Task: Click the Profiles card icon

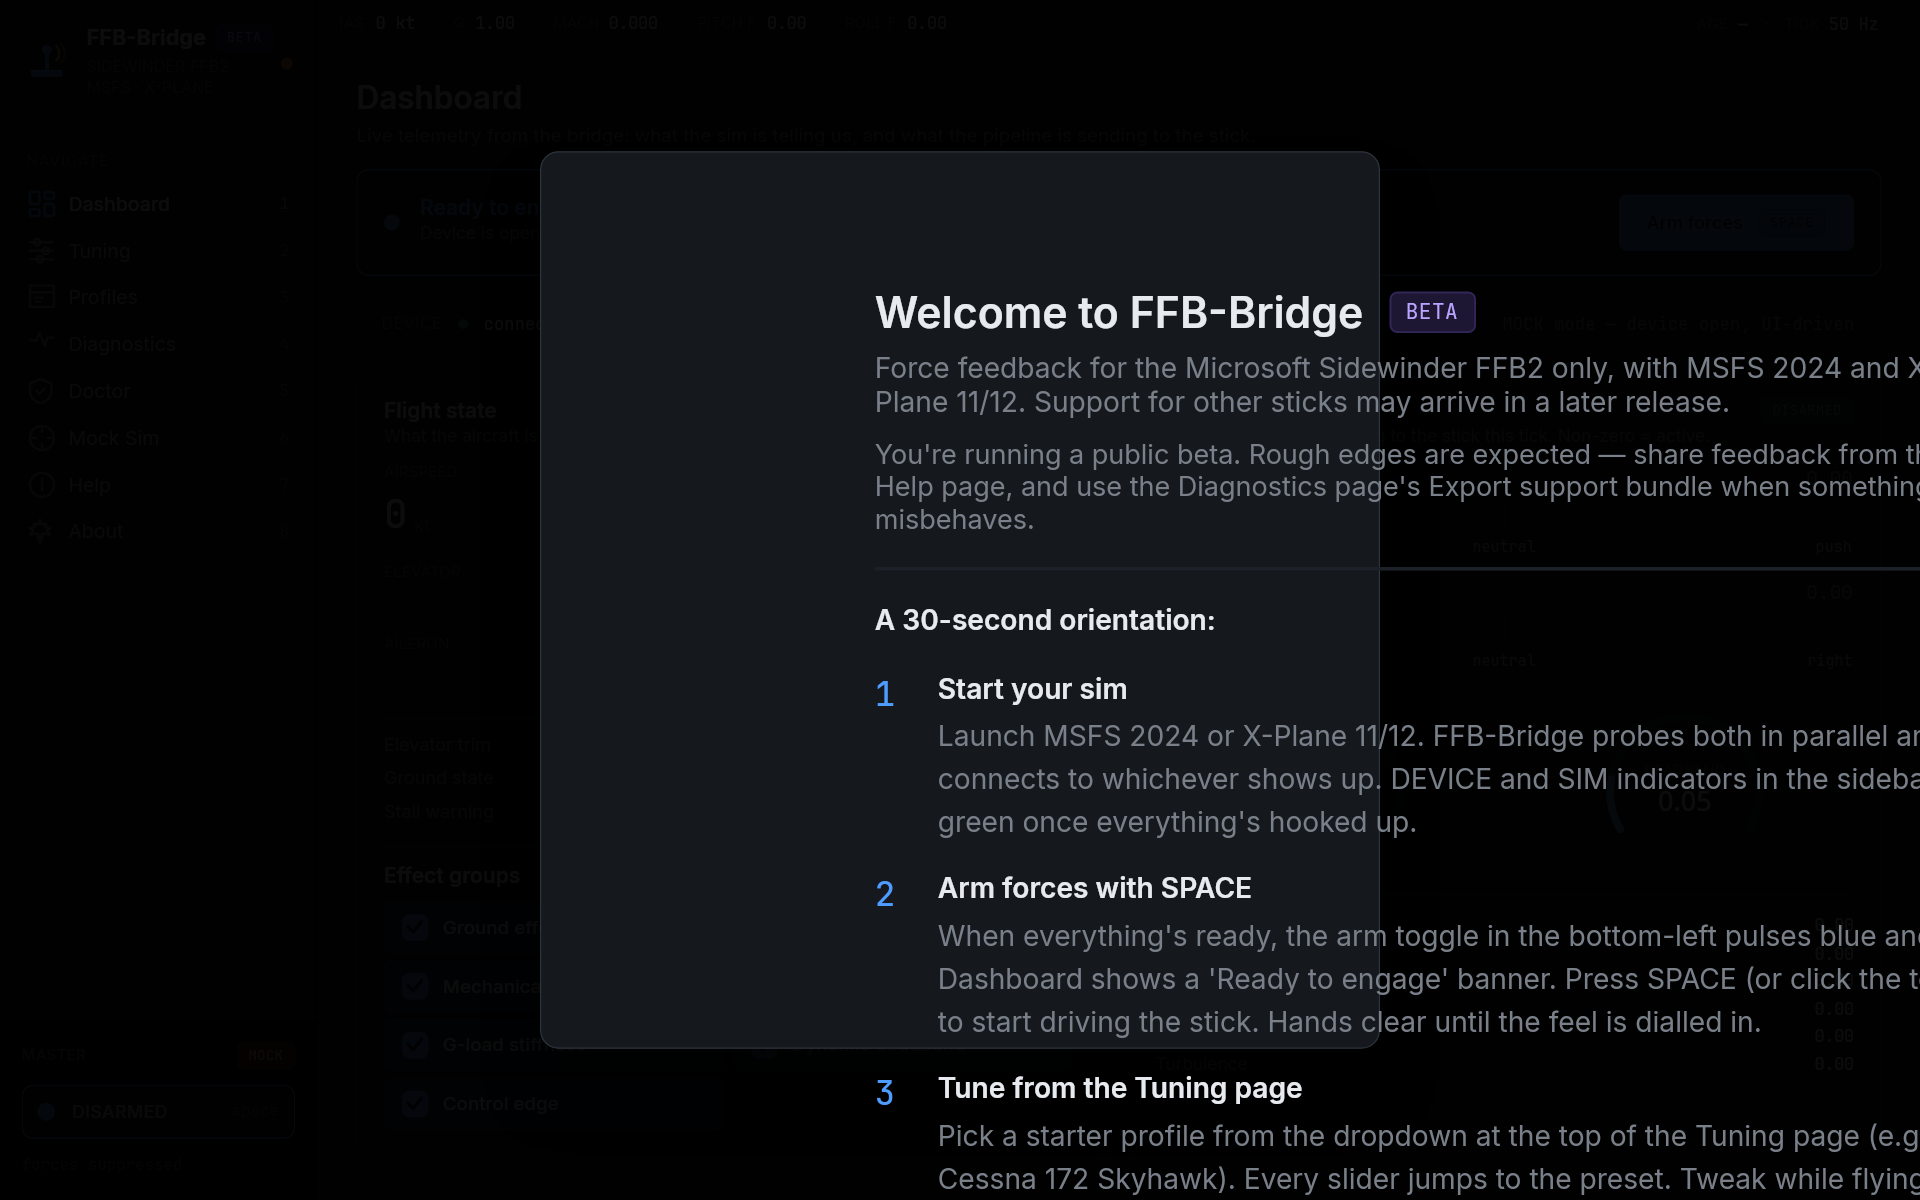Action: pos(41,297)
